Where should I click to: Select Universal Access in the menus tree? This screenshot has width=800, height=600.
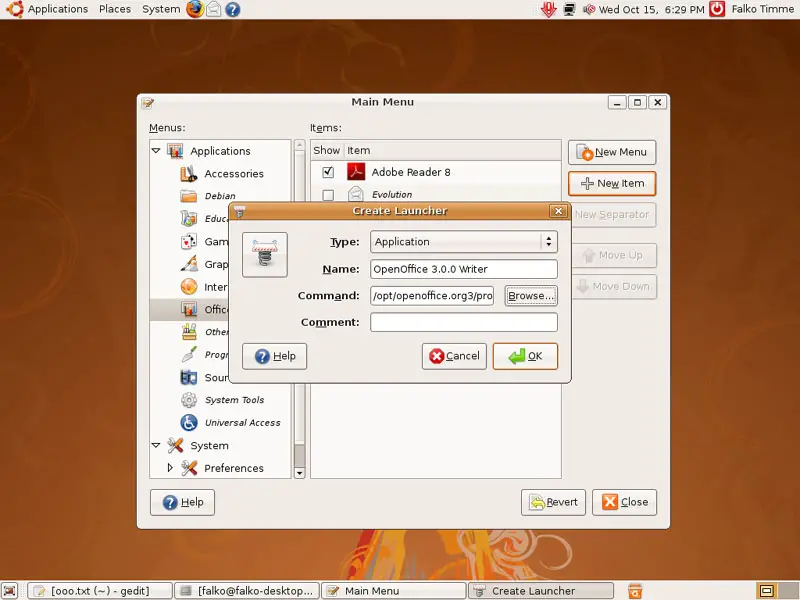click(x=242, y=422)
